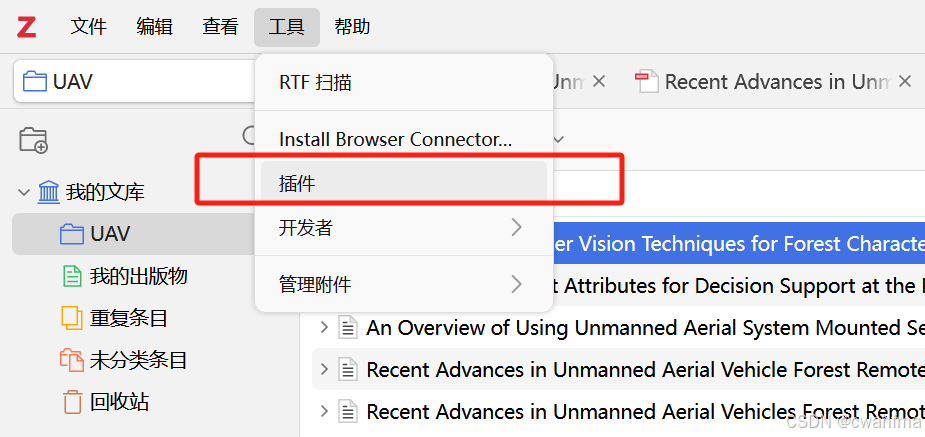This screenshot has height=437, width=925.
Task: Switch to the UAV library tab
Action: [130, 82]
